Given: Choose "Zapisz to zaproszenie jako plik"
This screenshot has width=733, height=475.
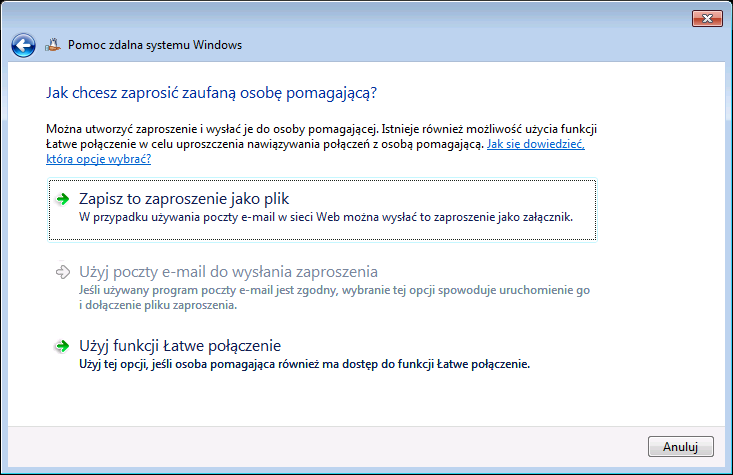Looking at the screenshot, I should [x=183, y=199].
